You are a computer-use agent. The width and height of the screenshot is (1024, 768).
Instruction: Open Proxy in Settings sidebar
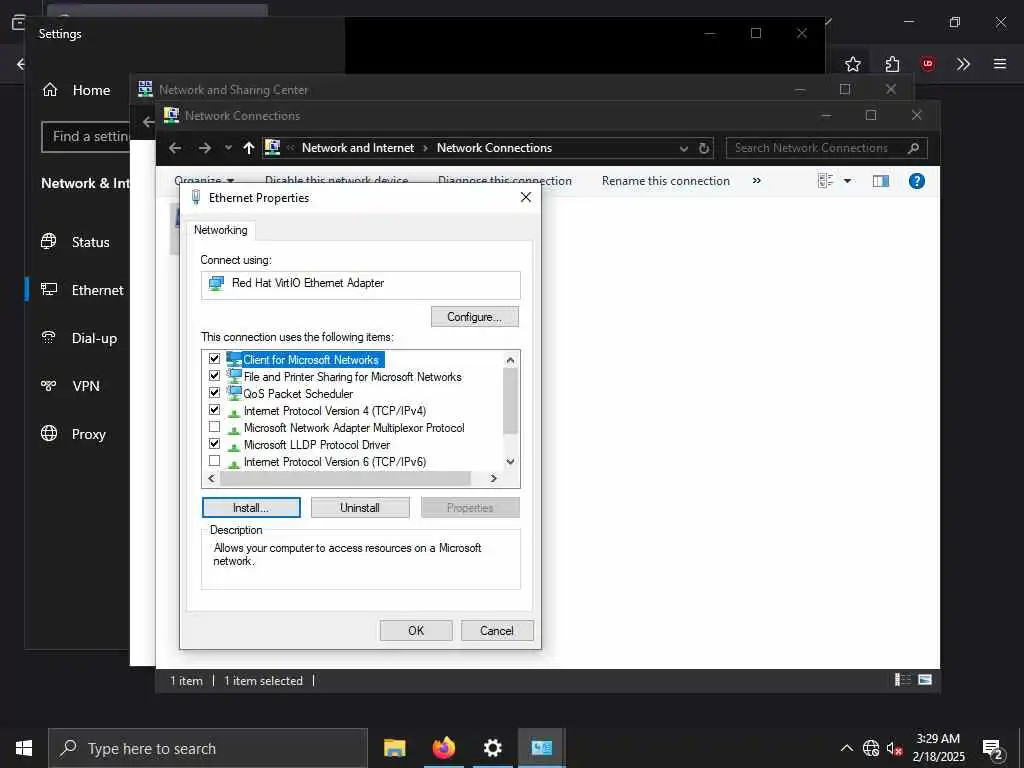(74, 434)
